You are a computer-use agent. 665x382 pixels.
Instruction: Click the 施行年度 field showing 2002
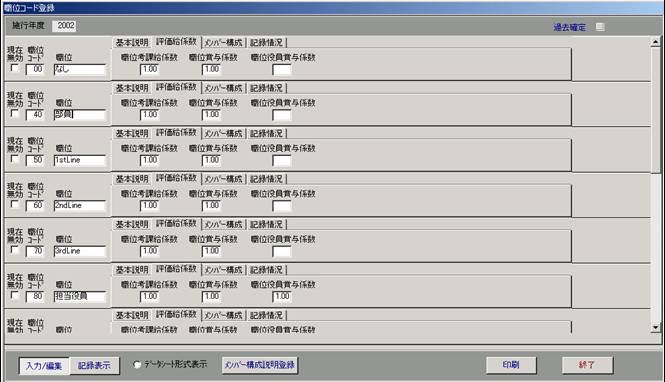point(64,26)
